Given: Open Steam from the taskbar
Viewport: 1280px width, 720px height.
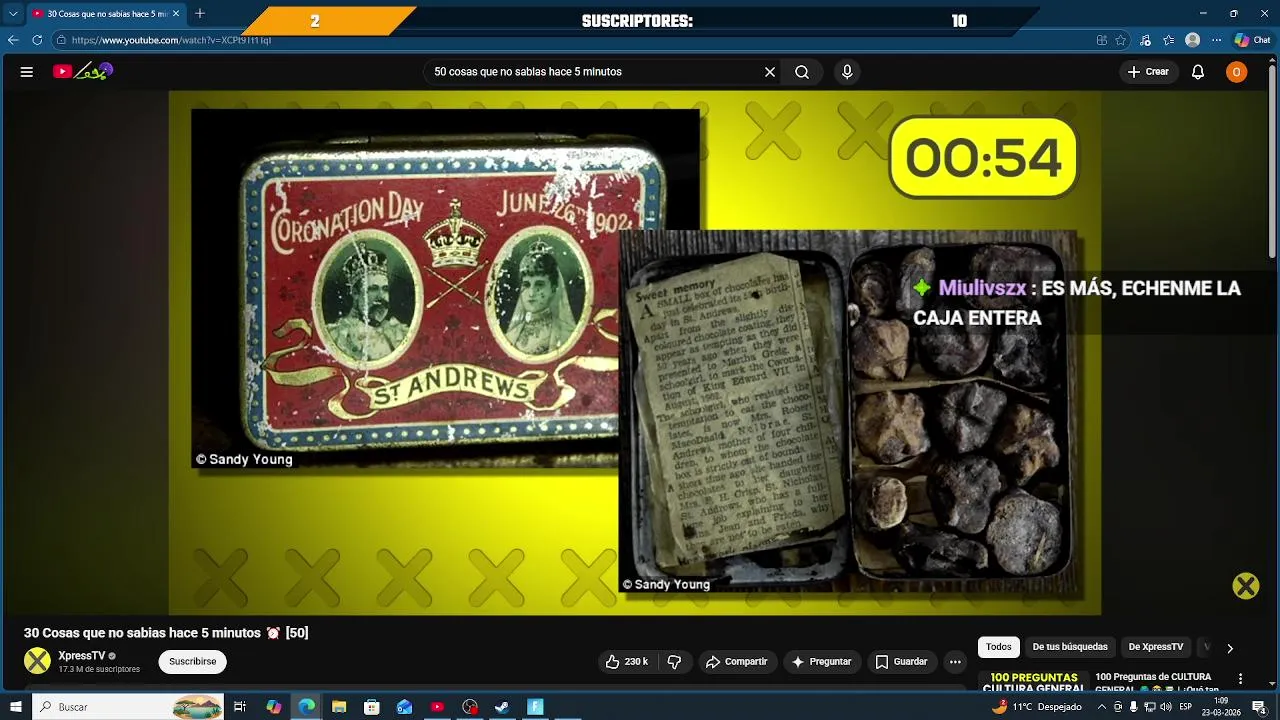Looking at the screenshot, I should point(502,707).
